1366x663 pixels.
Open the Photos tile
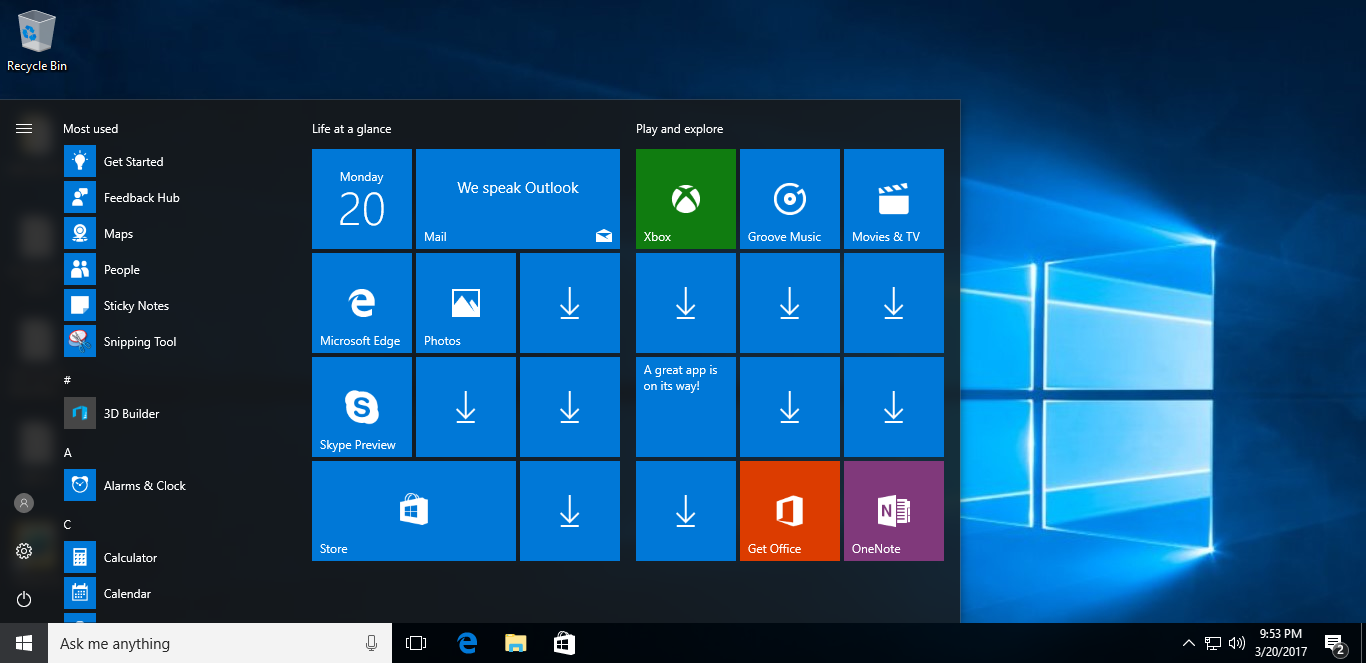point(466,303)
